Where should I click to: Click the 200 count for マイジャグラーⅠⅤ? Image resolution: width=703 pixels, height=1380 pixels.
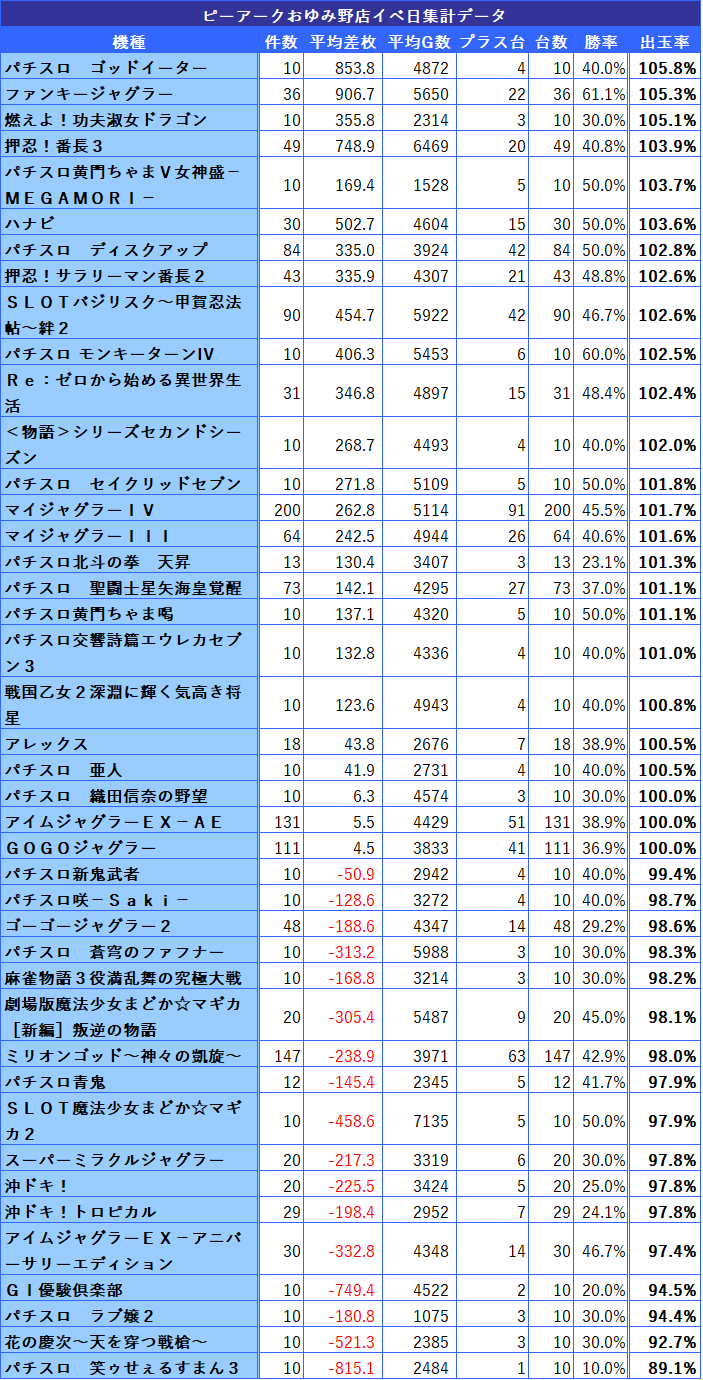(x=287, y=510)
